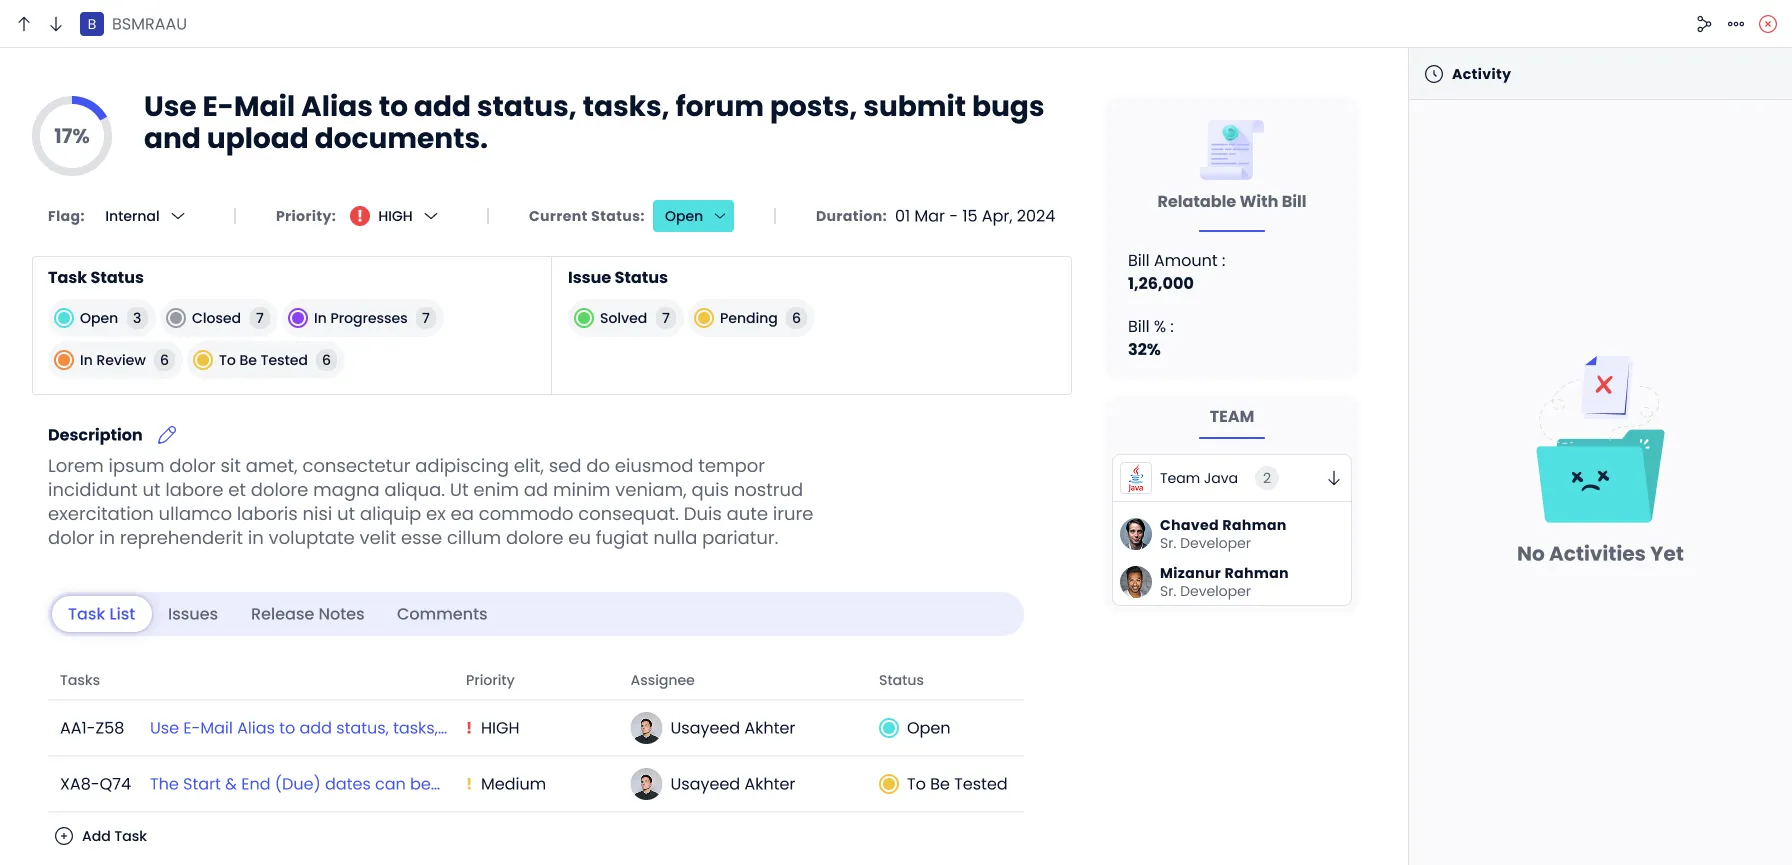Click the Team Java logo icon

1136,478
